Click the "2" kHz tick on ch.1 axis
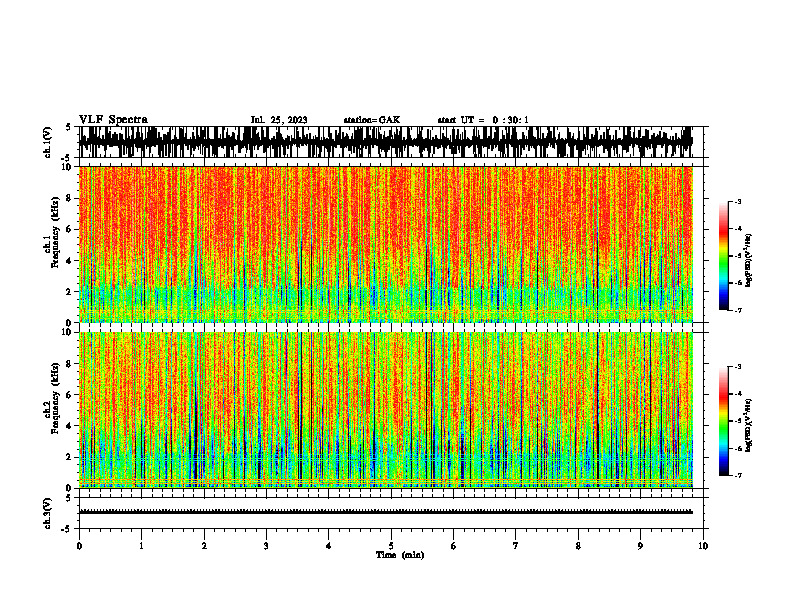 [69, 291]
